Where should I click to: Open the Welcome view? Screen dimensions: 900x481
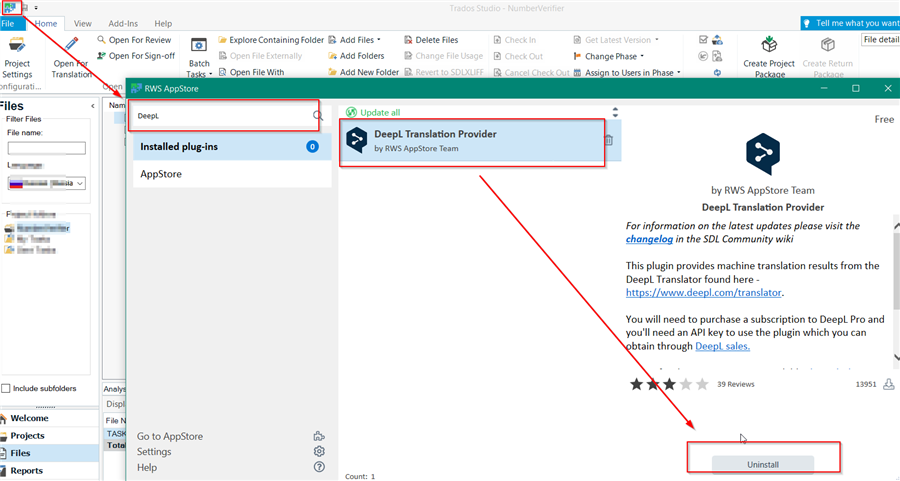49,418
